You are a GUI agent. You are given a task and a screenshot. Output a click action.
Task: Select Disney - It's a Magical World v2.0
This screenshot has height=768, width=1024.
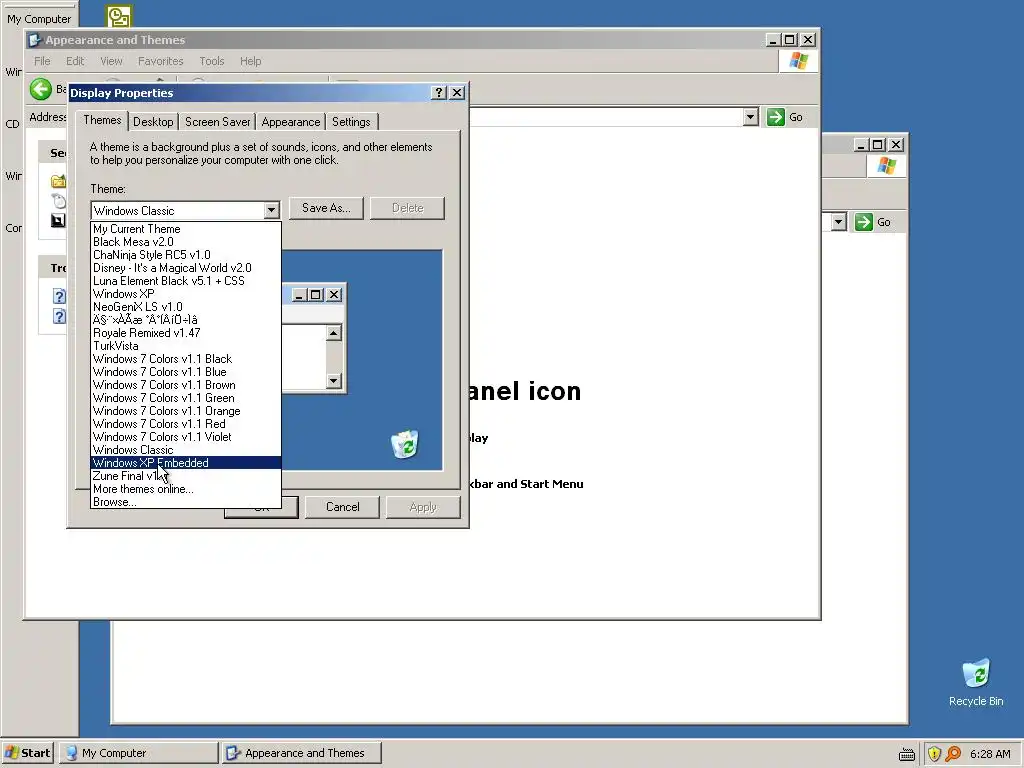[x=186, y=268]
